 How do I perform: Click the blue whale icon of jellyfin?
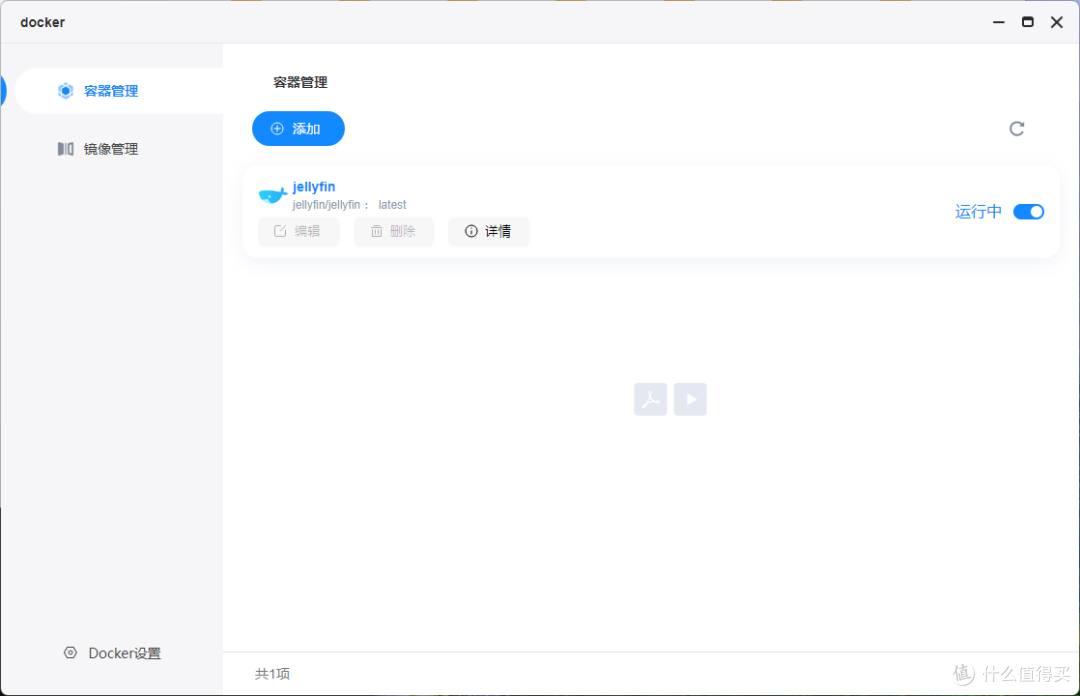[x=273, y=196]
